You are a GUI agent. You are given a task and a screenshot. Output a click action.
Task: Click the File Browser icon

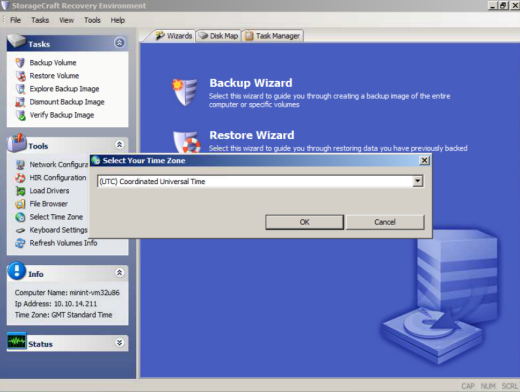coord(20,204)
